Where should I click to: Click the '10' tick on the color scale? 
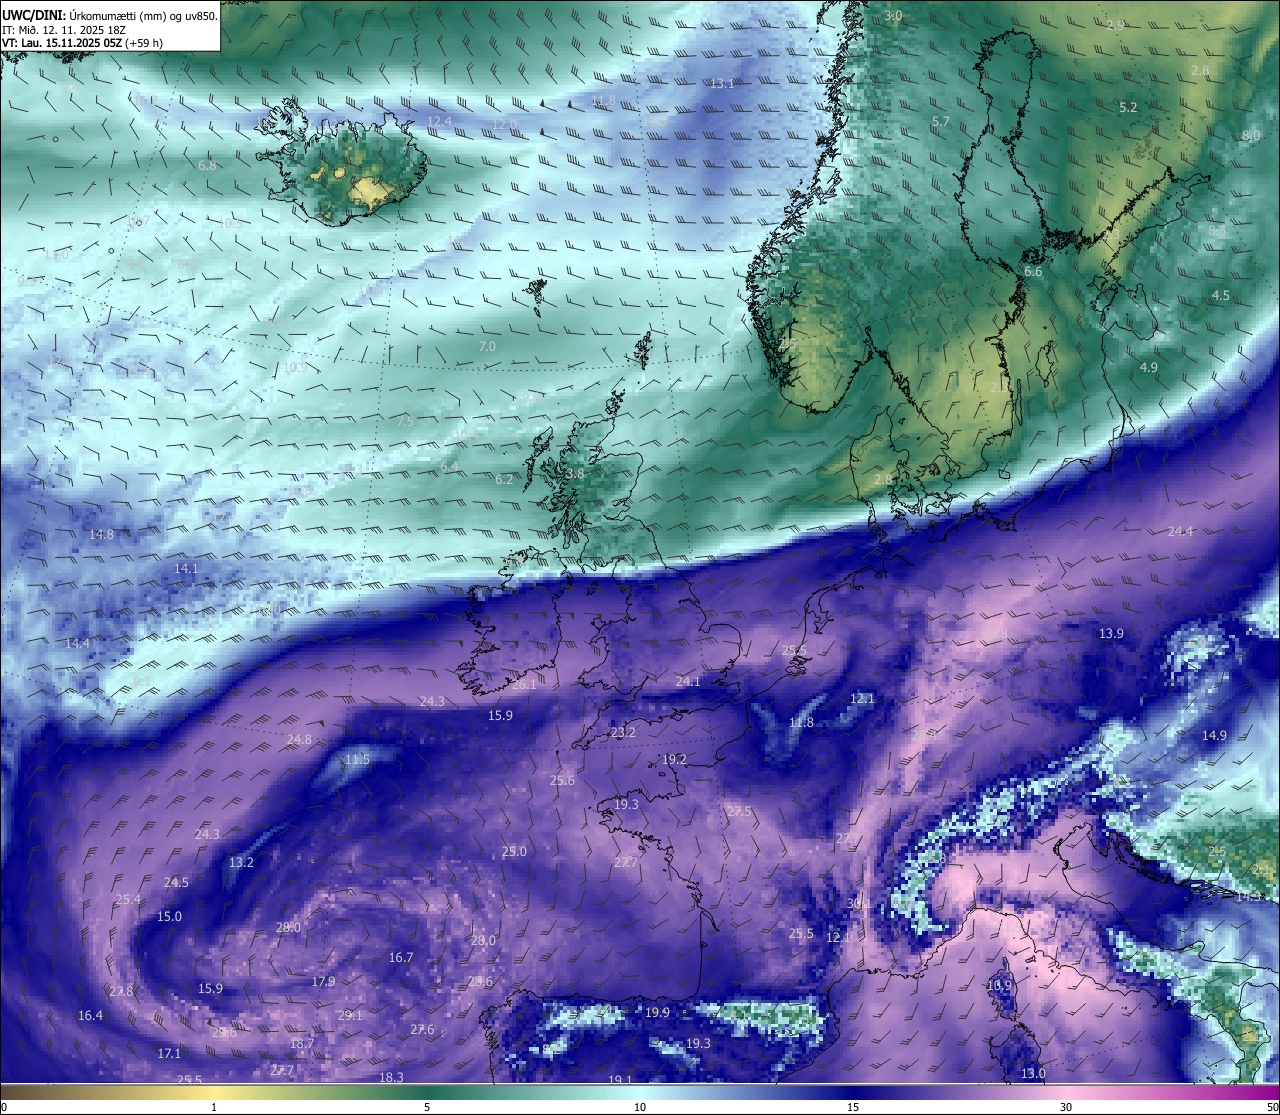pos(640,1107)
